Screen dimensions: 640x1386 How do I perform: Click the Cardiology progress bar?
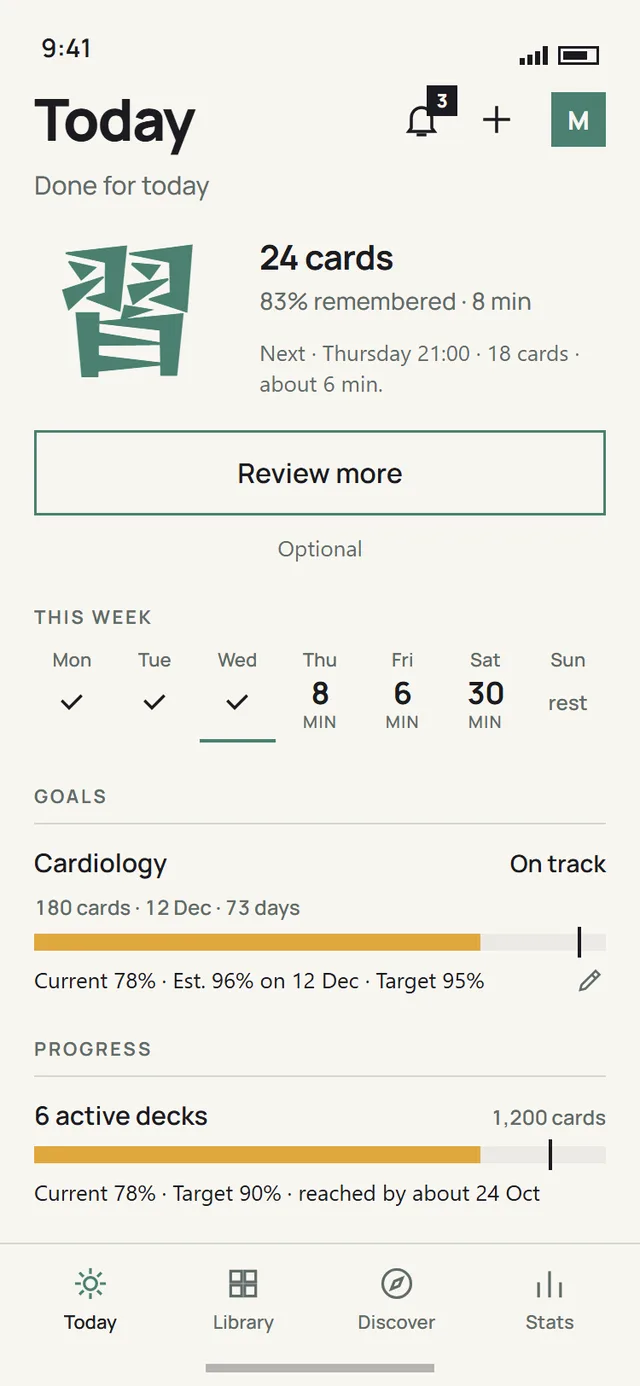[x=320, y=942]
